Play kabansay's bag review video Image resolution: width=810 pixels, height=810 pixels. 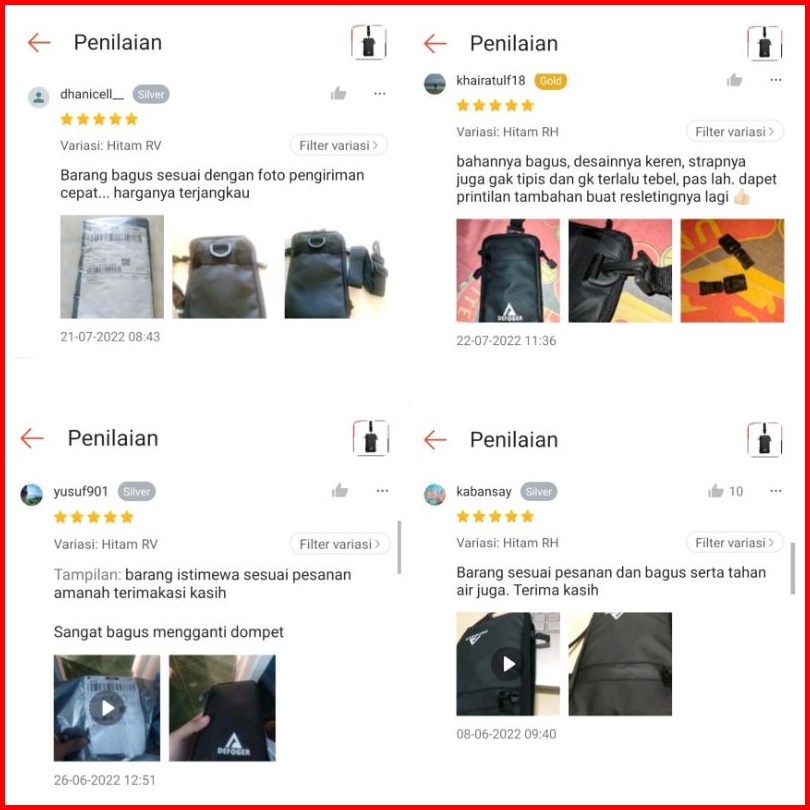point(508,664)
